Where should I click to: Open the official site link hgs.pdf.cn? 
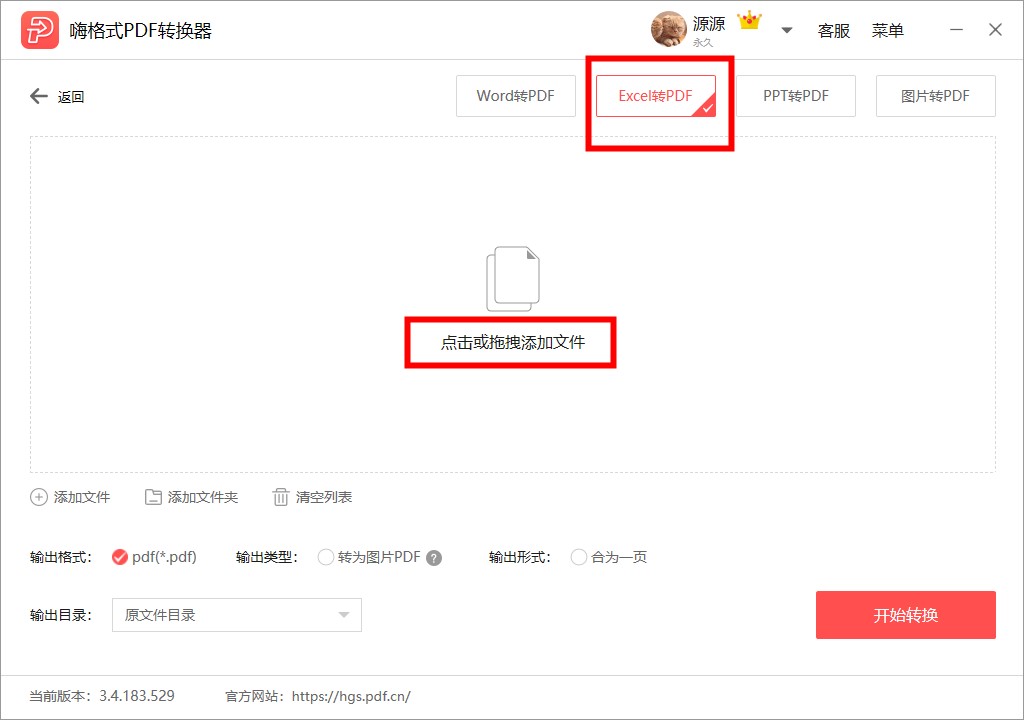pyautogui.click(x=351, y=696)
